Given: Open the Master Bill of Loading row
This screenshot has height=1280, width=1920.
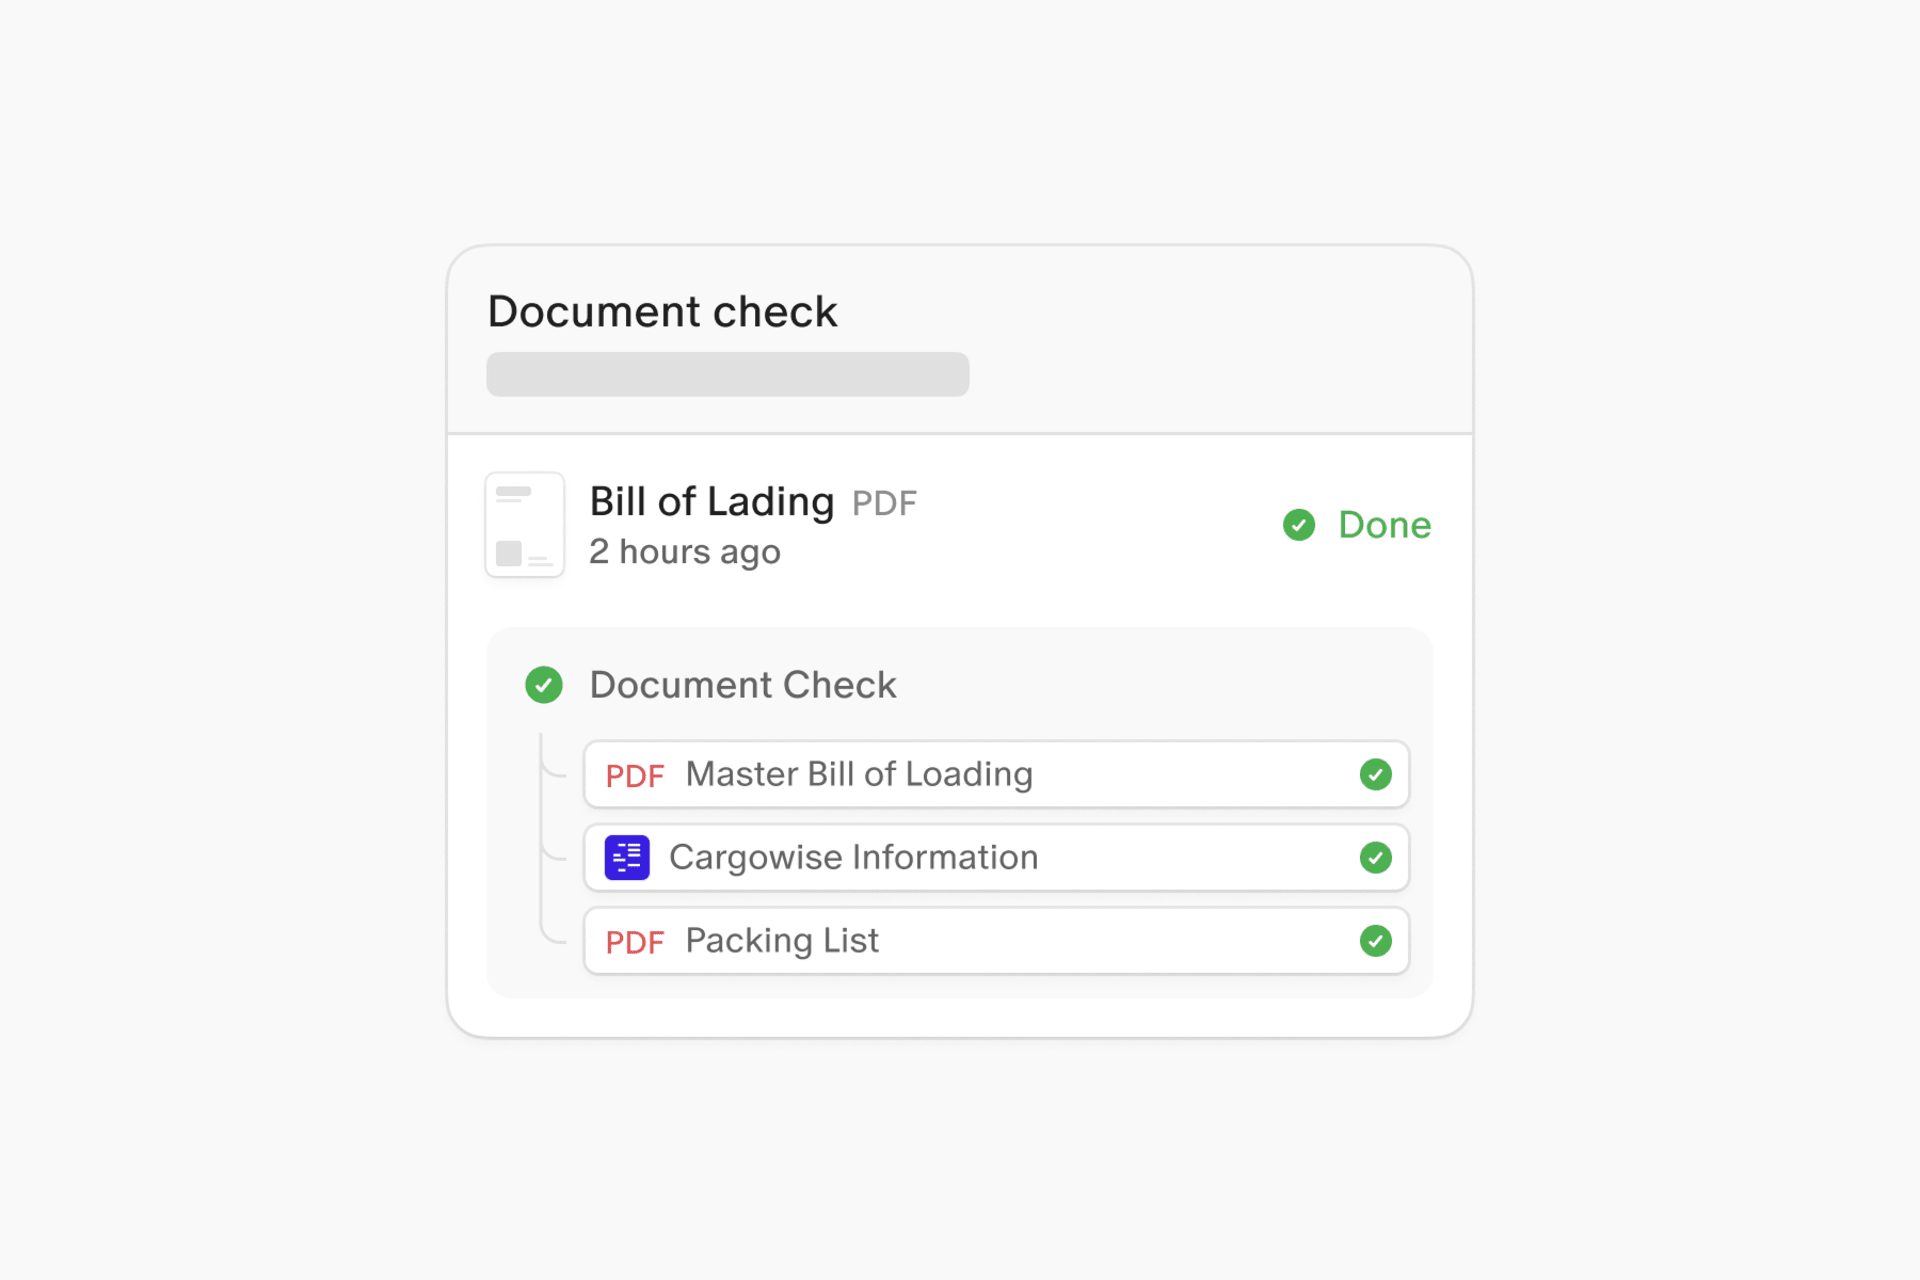Looking at the screenshot, I should click(x=858, y=775).
